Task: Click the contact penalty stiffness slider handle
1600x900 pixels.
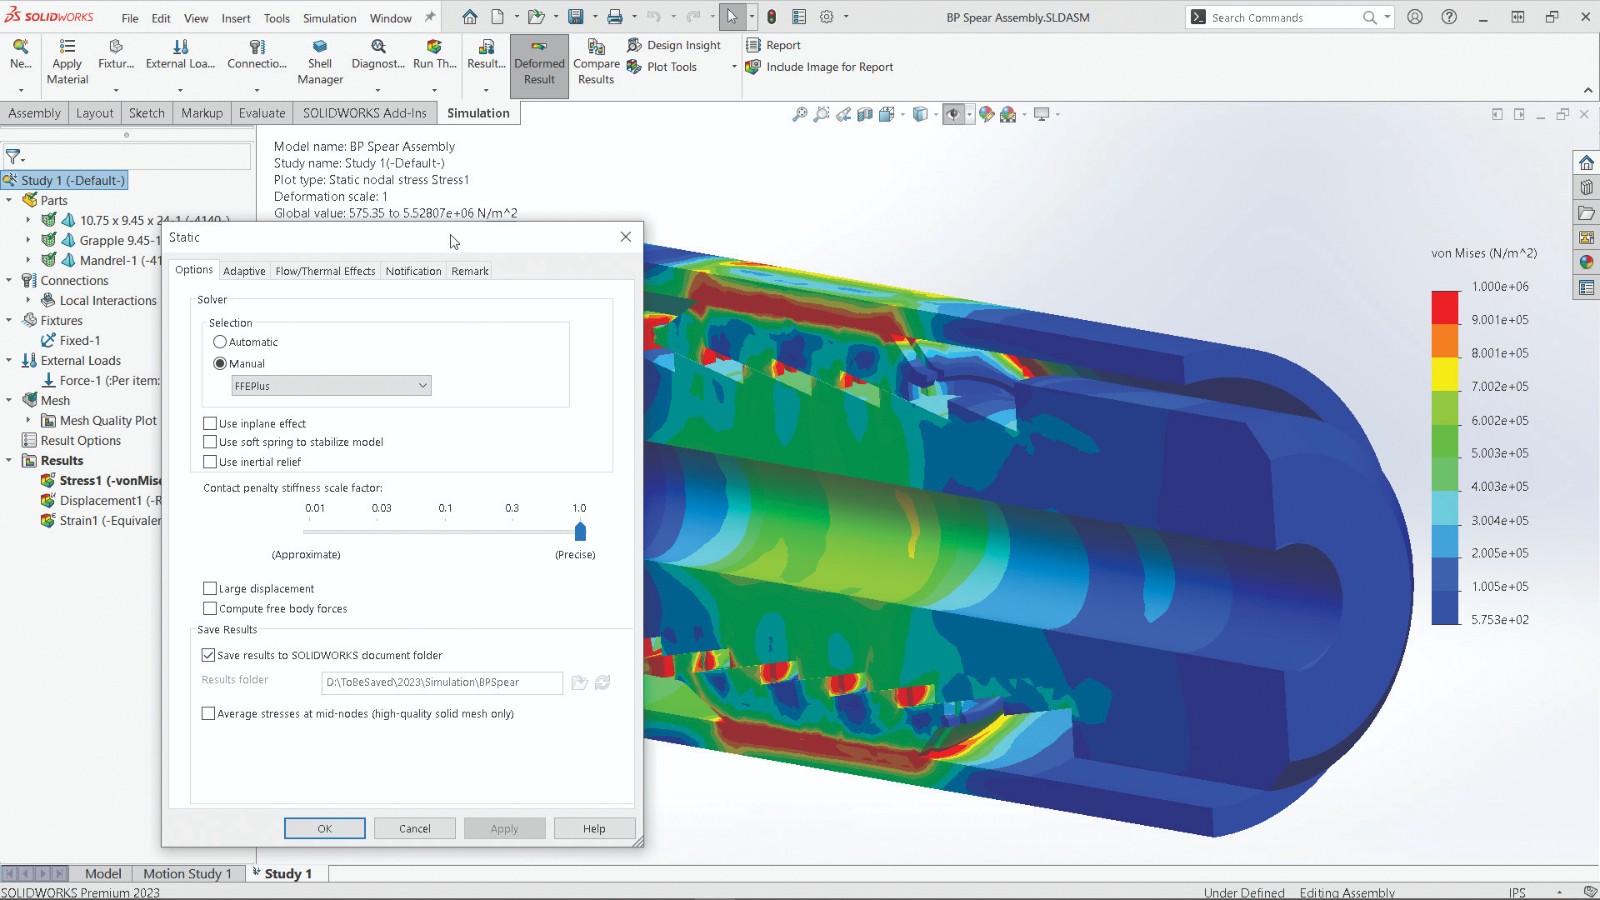Action: click(x=580, y=532)
